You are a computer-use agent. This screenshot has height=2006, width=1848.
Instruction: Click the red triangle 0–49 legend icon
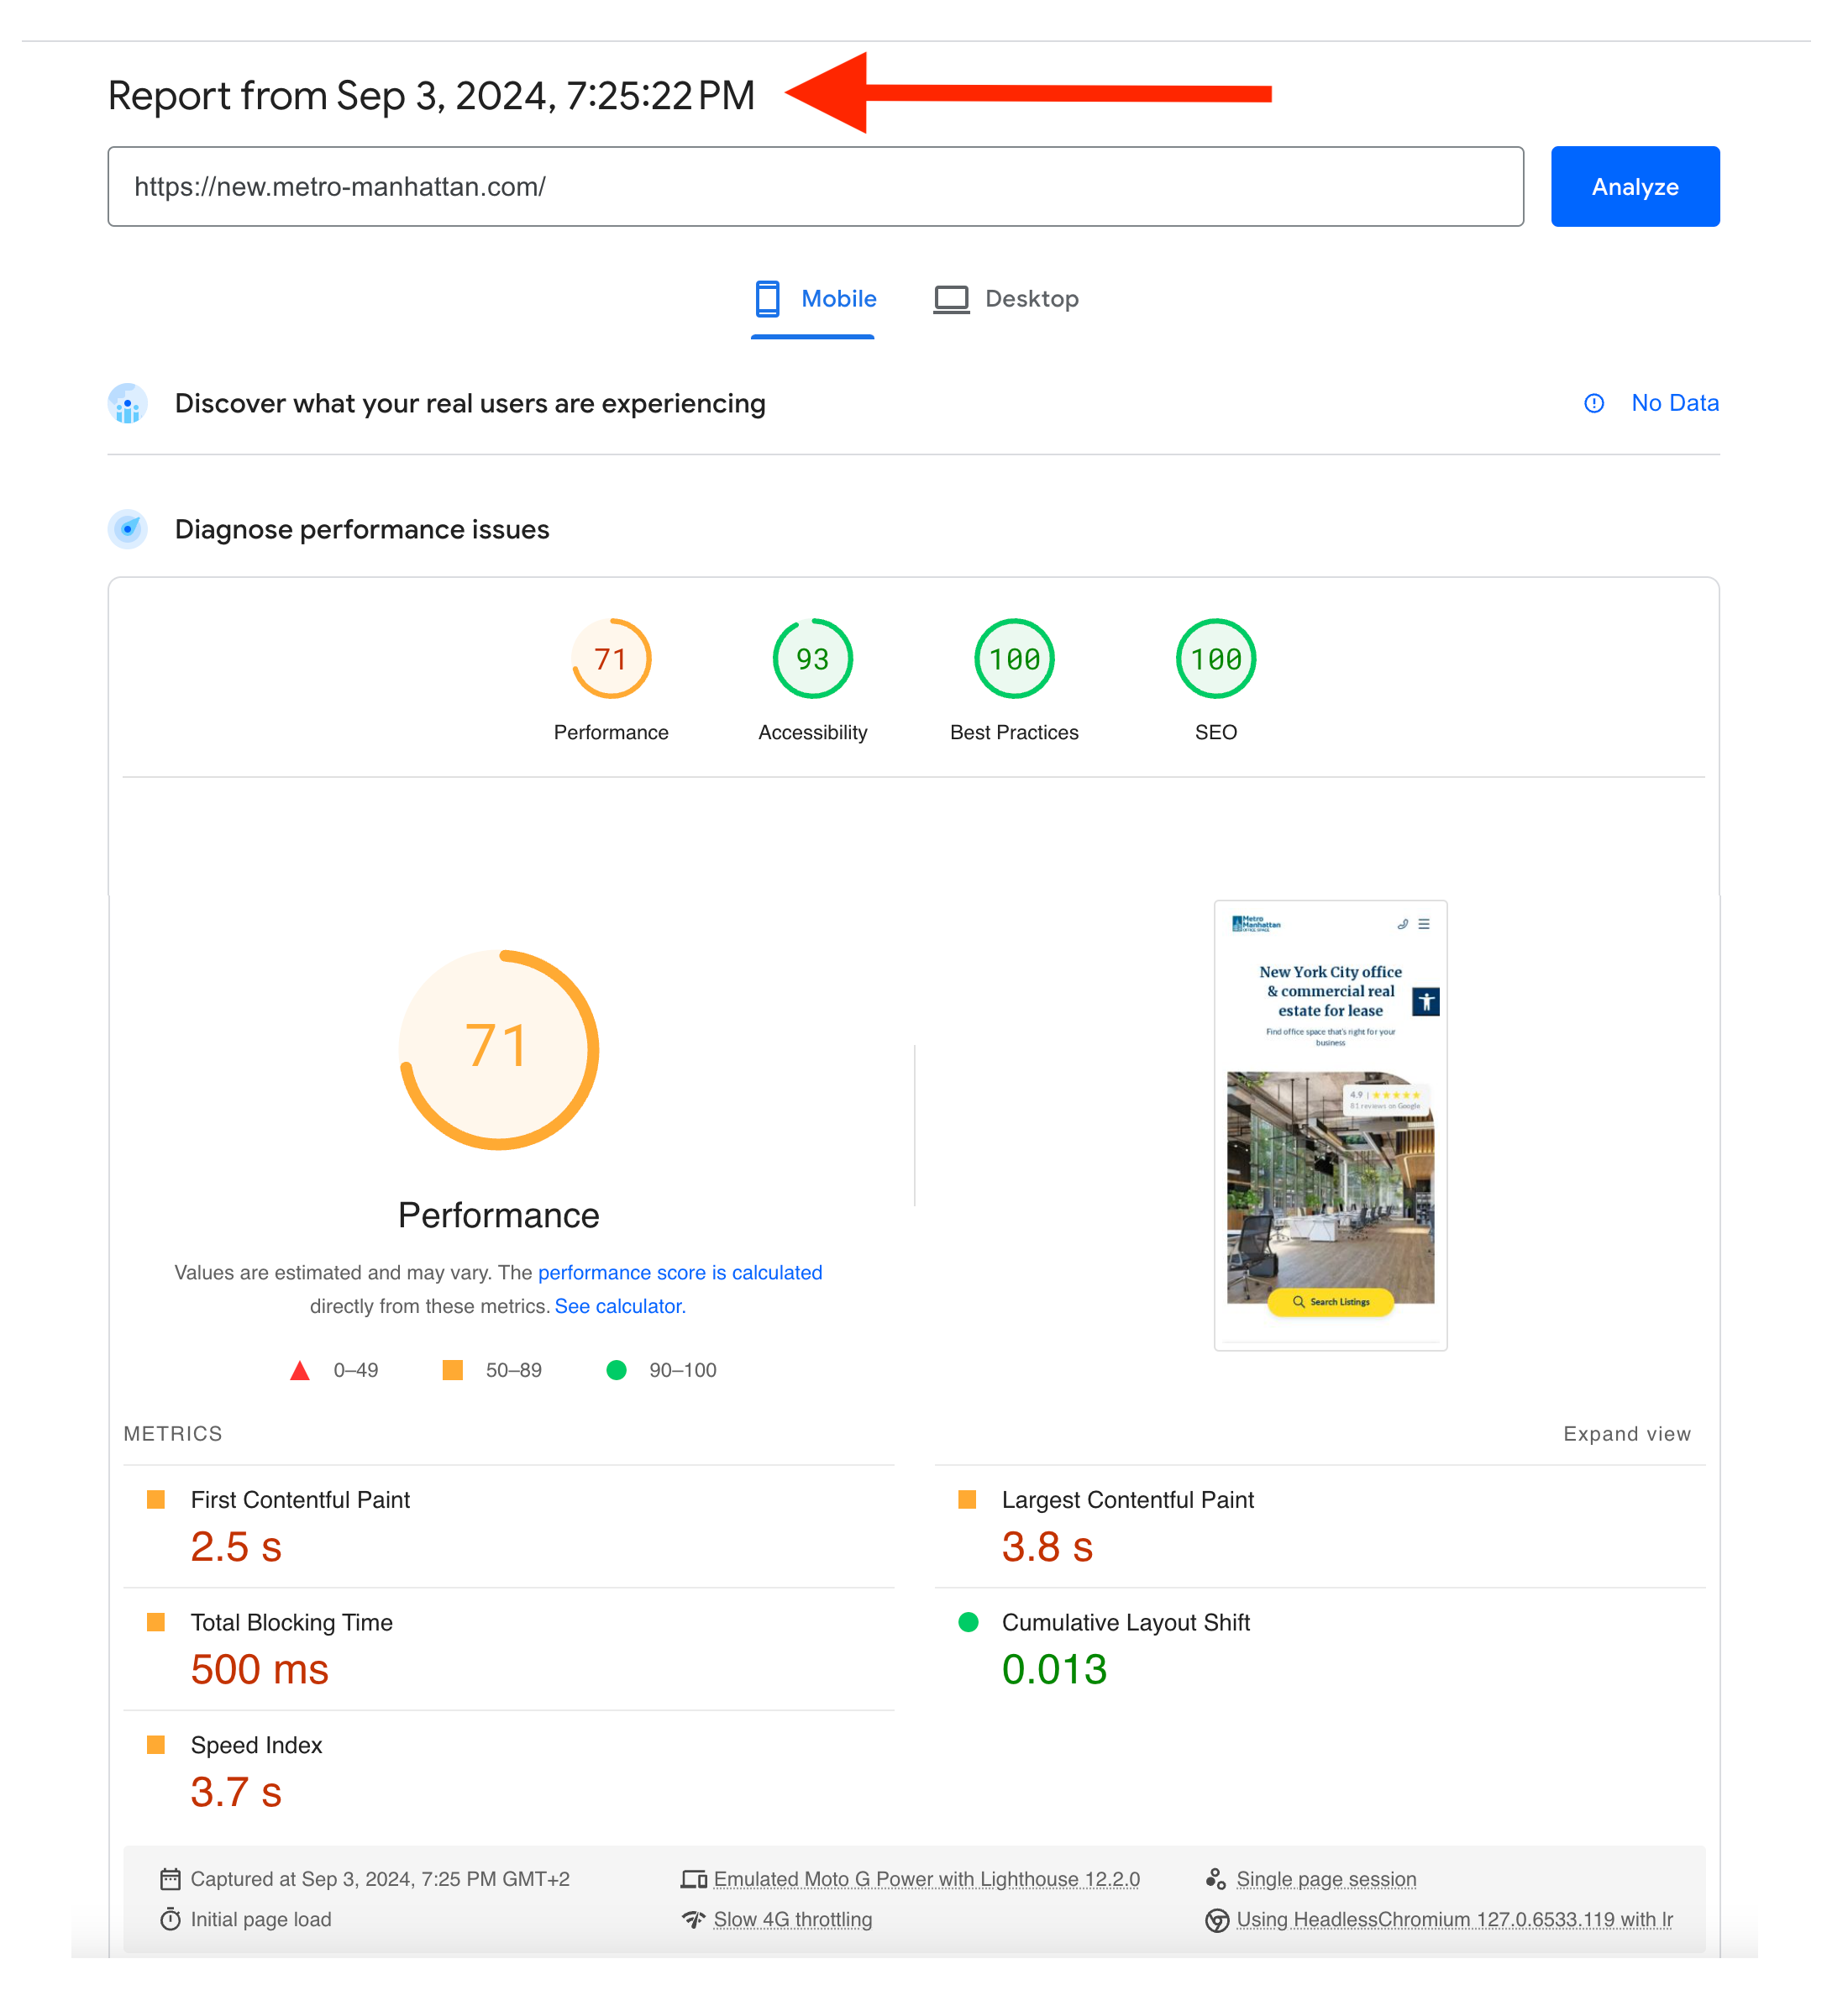[300, 1370]
